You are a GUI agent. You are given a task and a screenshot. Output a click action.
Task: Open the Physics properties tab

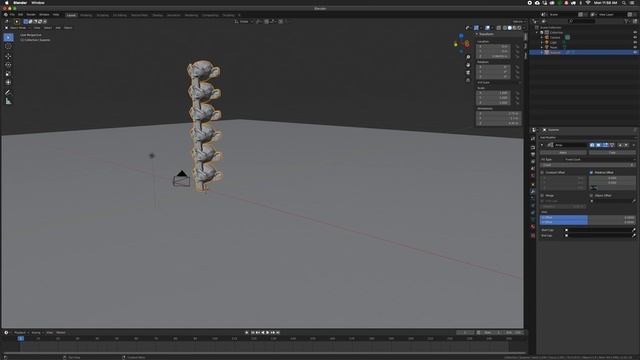point(533,205)
